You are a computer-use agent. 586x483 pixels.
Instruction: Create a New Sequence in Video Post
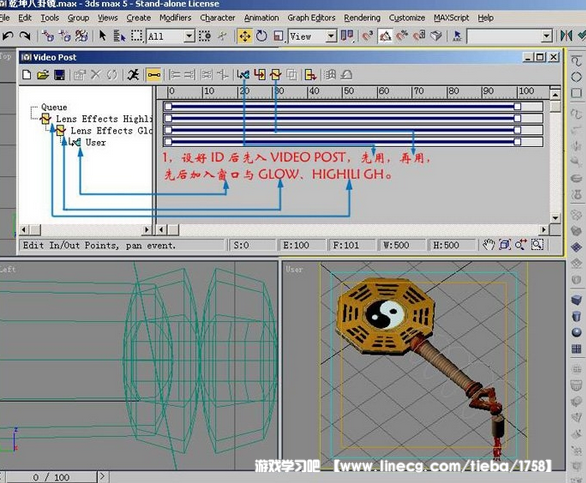tap(27, 75)
